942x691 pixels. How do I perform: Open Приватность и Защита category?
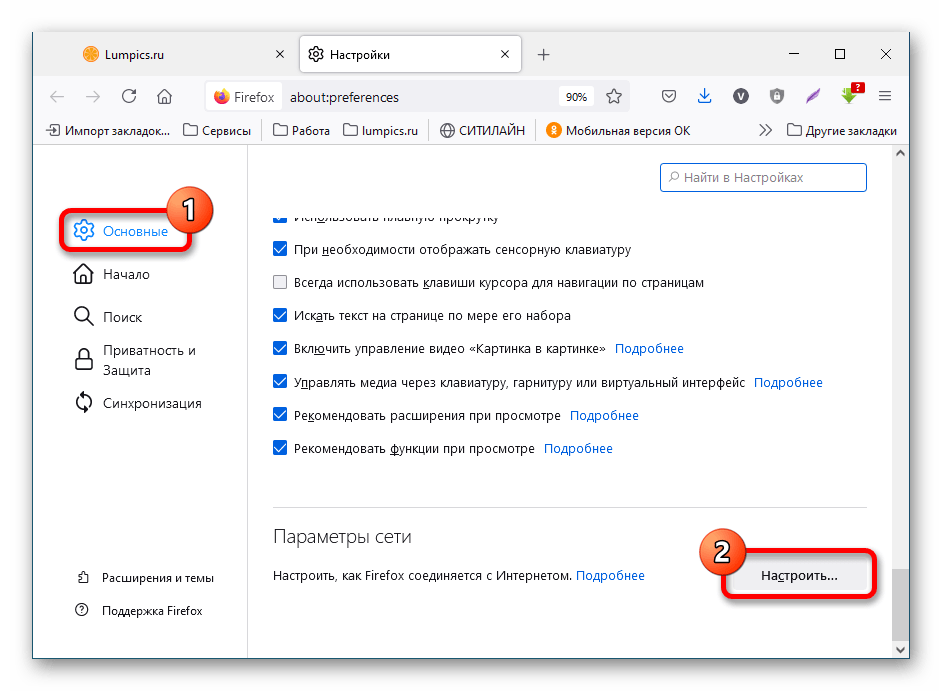pos(135,360)
